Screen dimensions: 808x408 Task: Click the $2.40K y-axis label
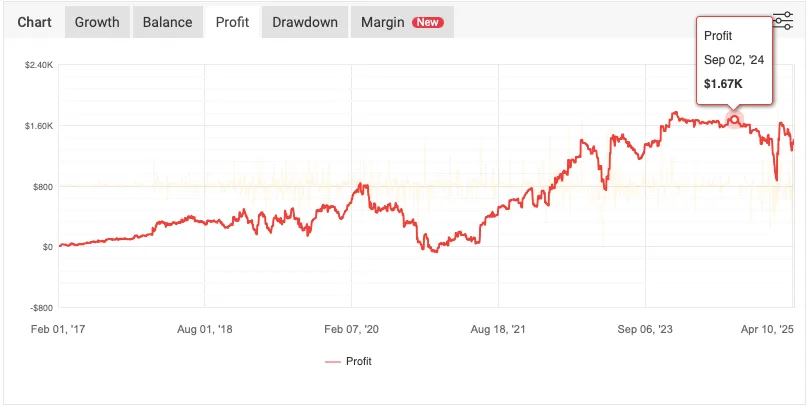38,65
